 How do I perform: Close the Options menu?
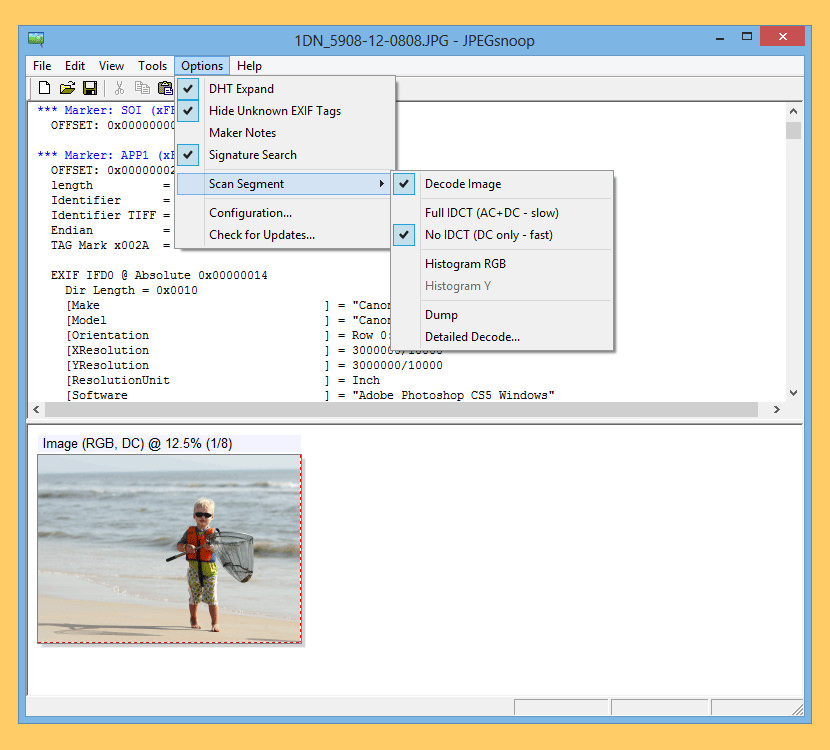click(x=202, y=66)
